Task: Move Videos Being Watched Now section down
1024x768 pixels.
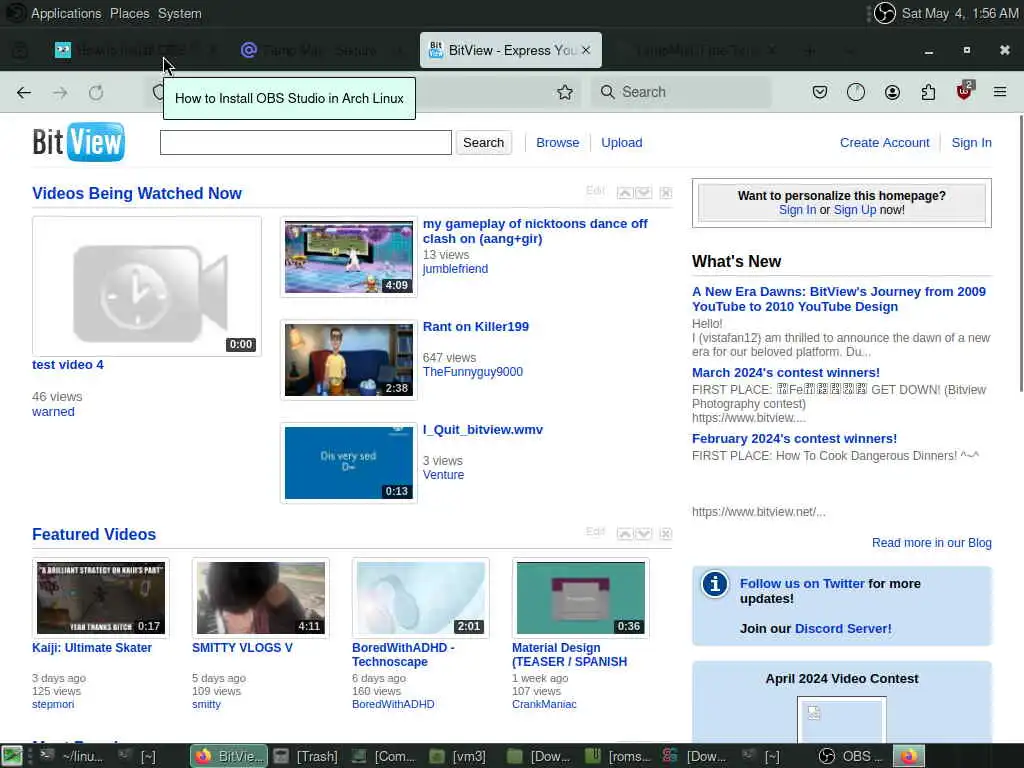Action: tap(643, 193)
